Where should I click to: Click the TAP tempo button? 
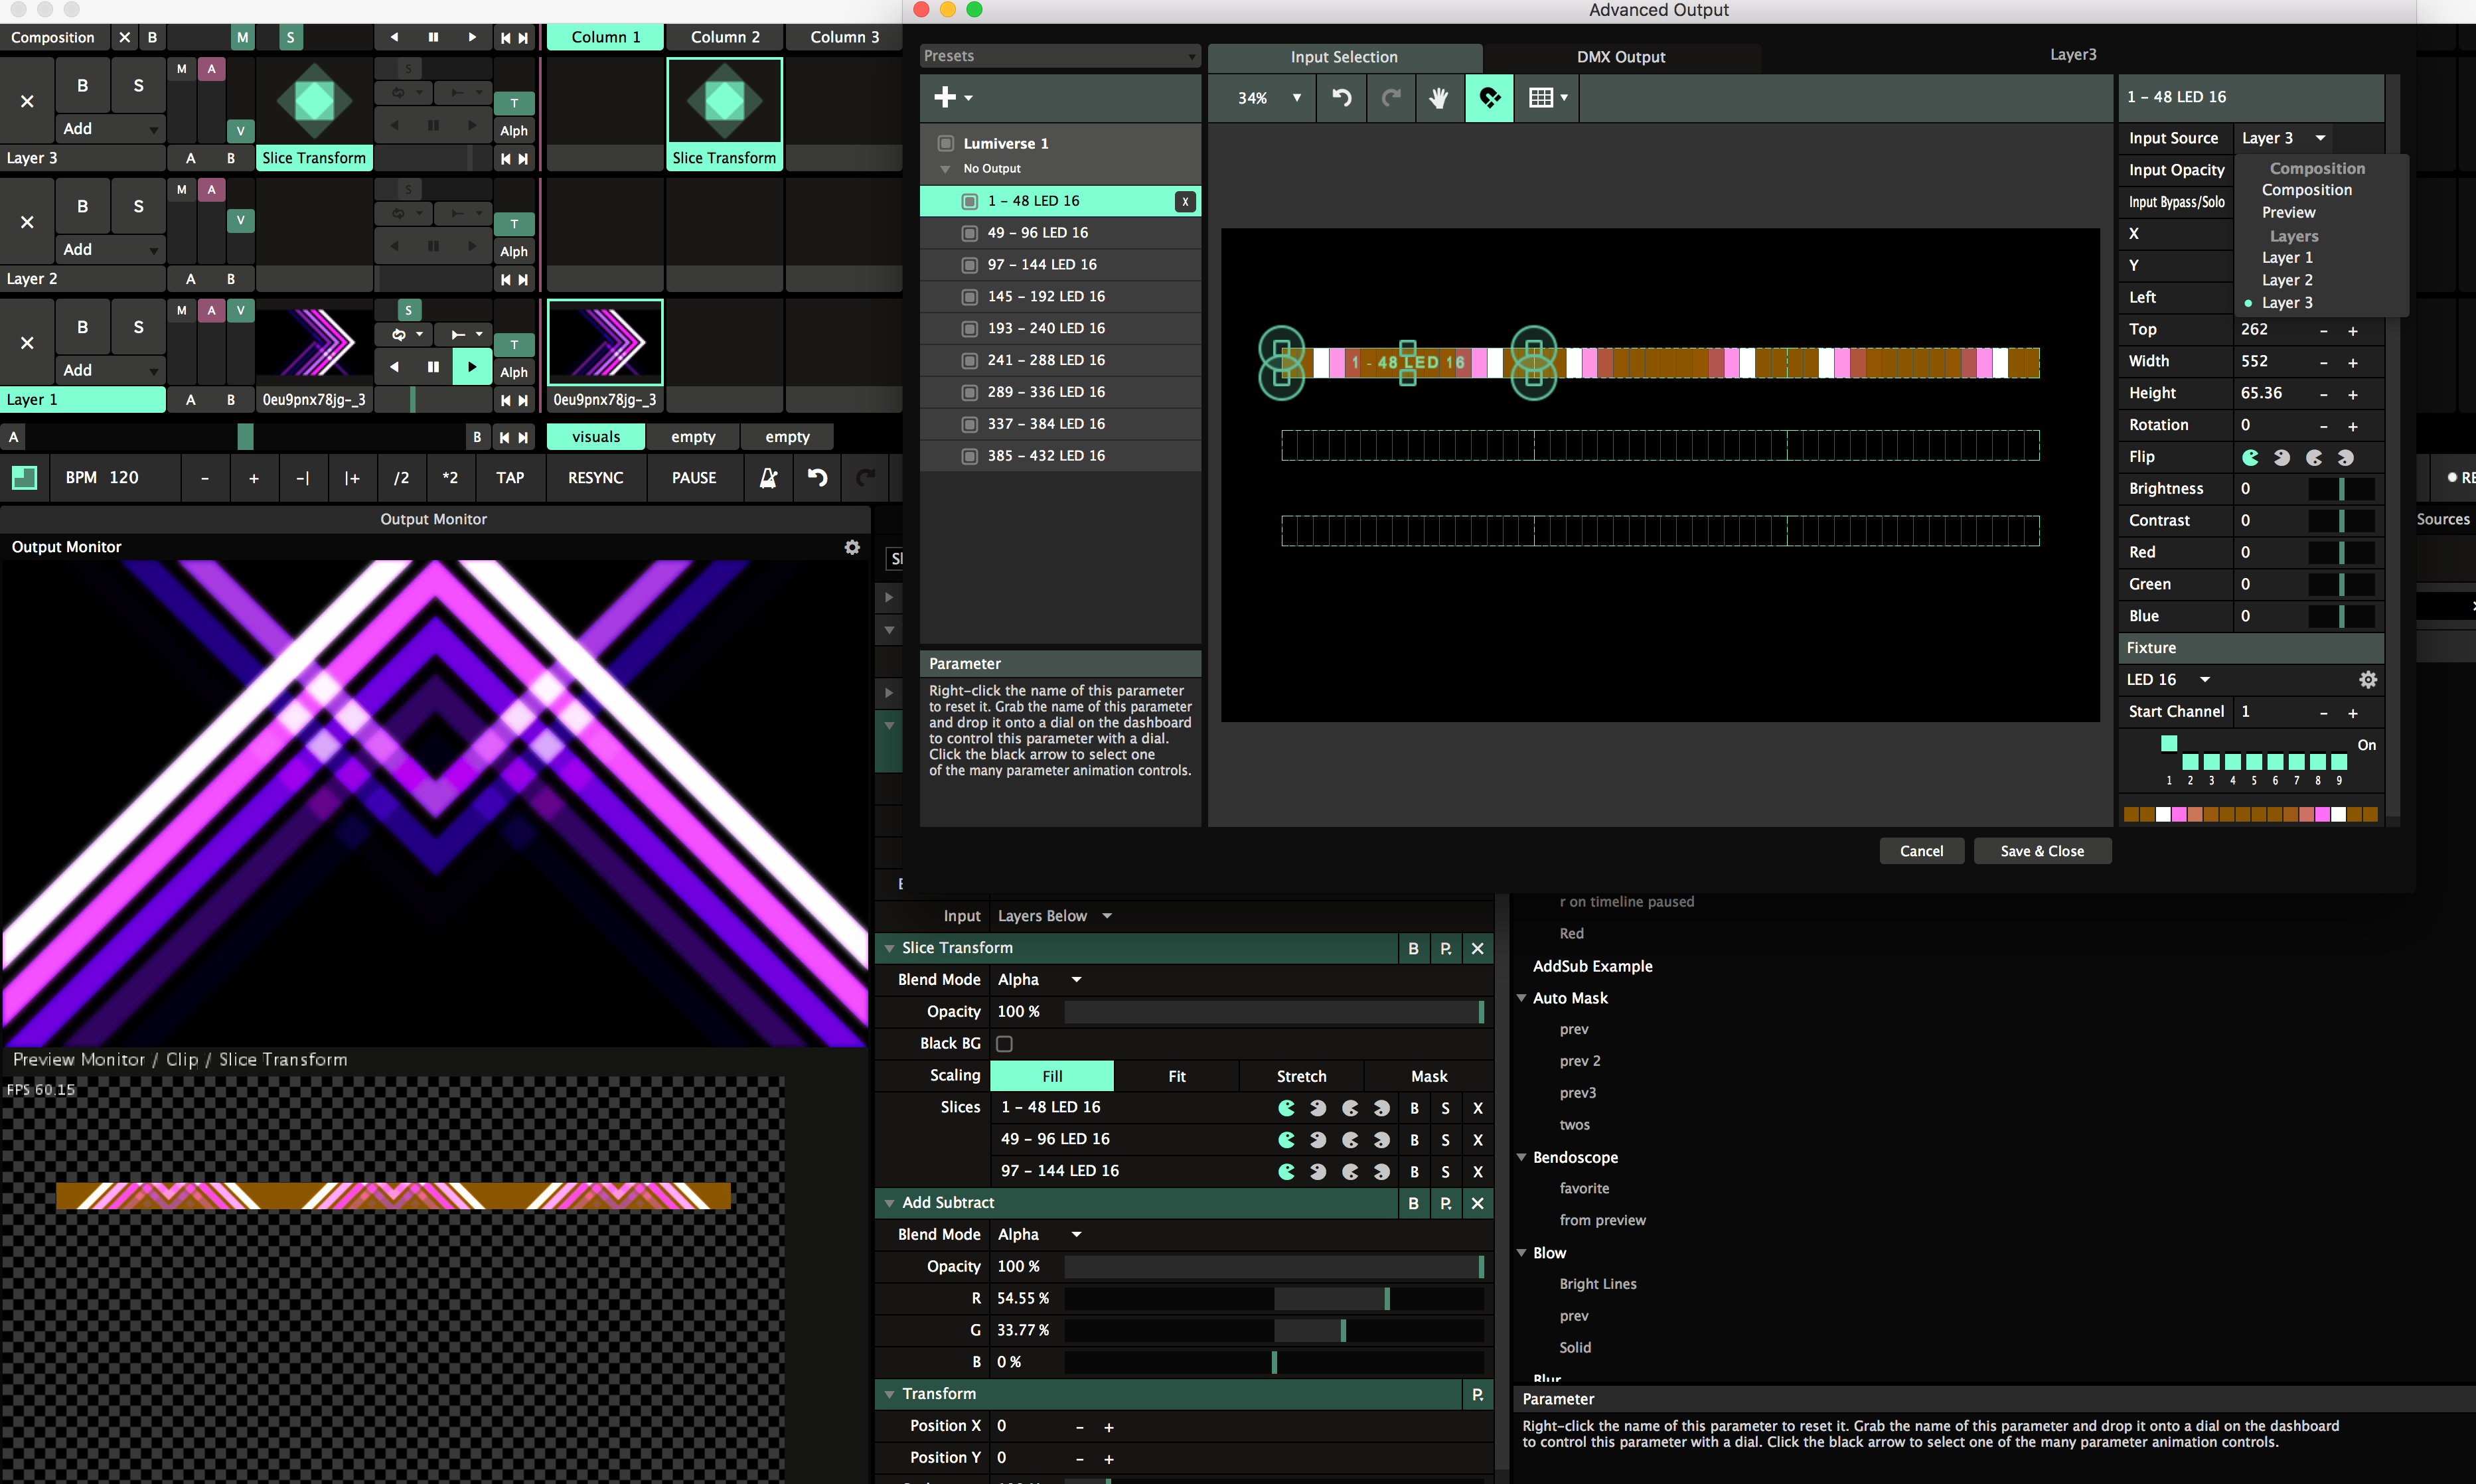coord(510,478)
